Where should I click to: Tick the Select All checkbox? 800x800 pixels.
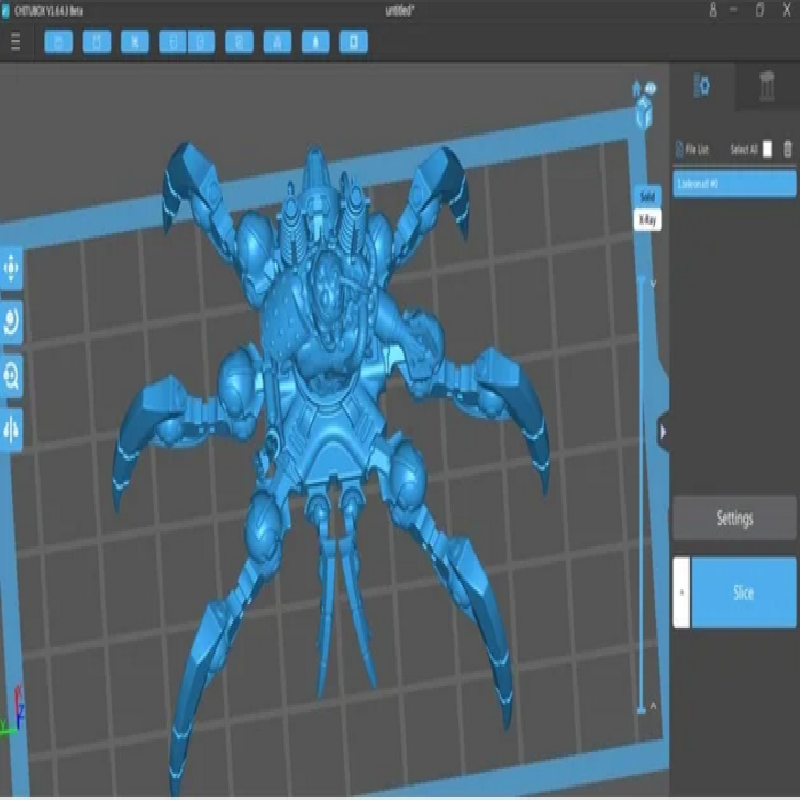[x=767, y=149]
